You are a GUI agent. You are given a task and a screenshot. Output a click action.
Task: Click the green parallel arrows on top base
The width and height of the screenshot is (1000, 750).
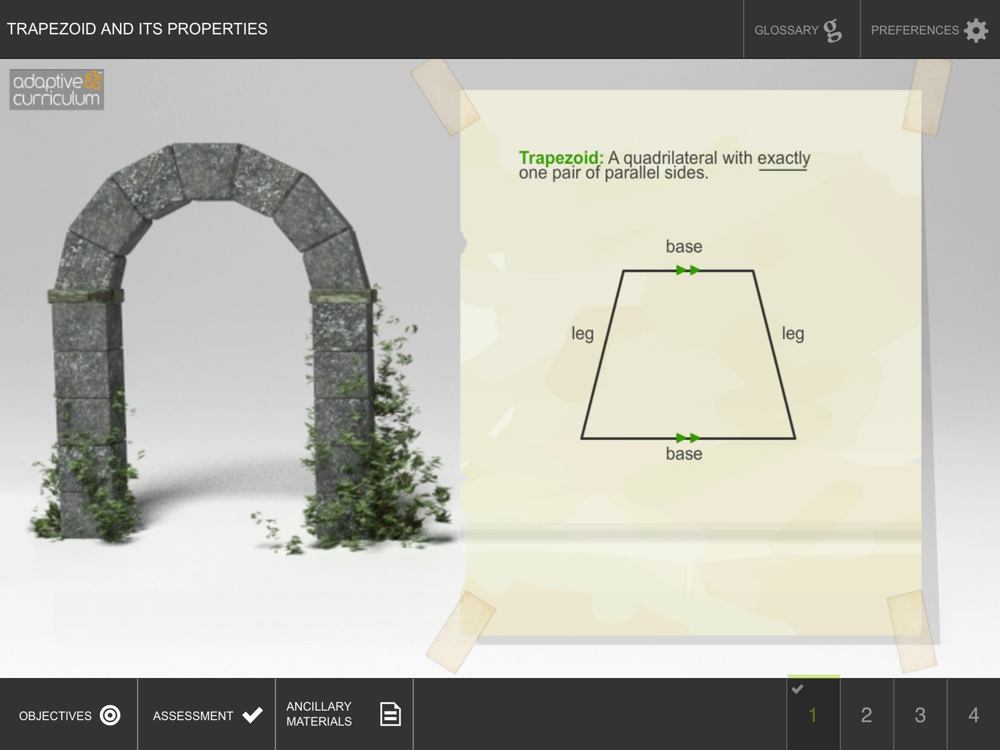click(688, 270)
